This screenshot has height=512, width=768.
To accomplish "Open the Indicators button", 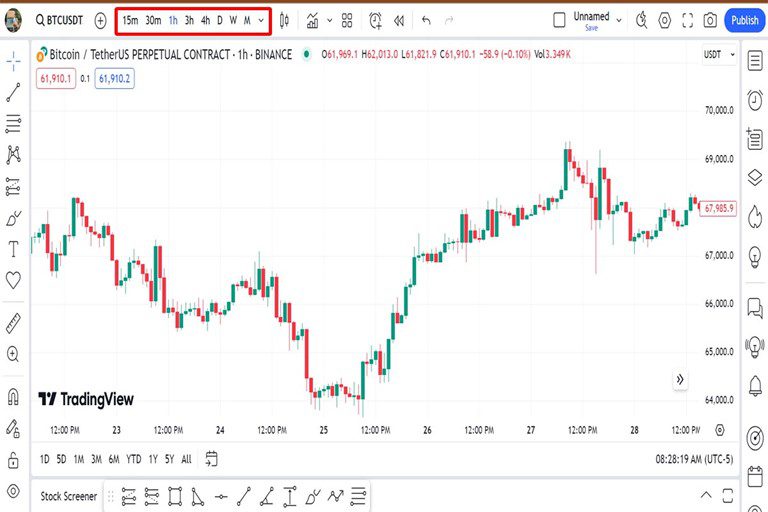I will point(312,21).
